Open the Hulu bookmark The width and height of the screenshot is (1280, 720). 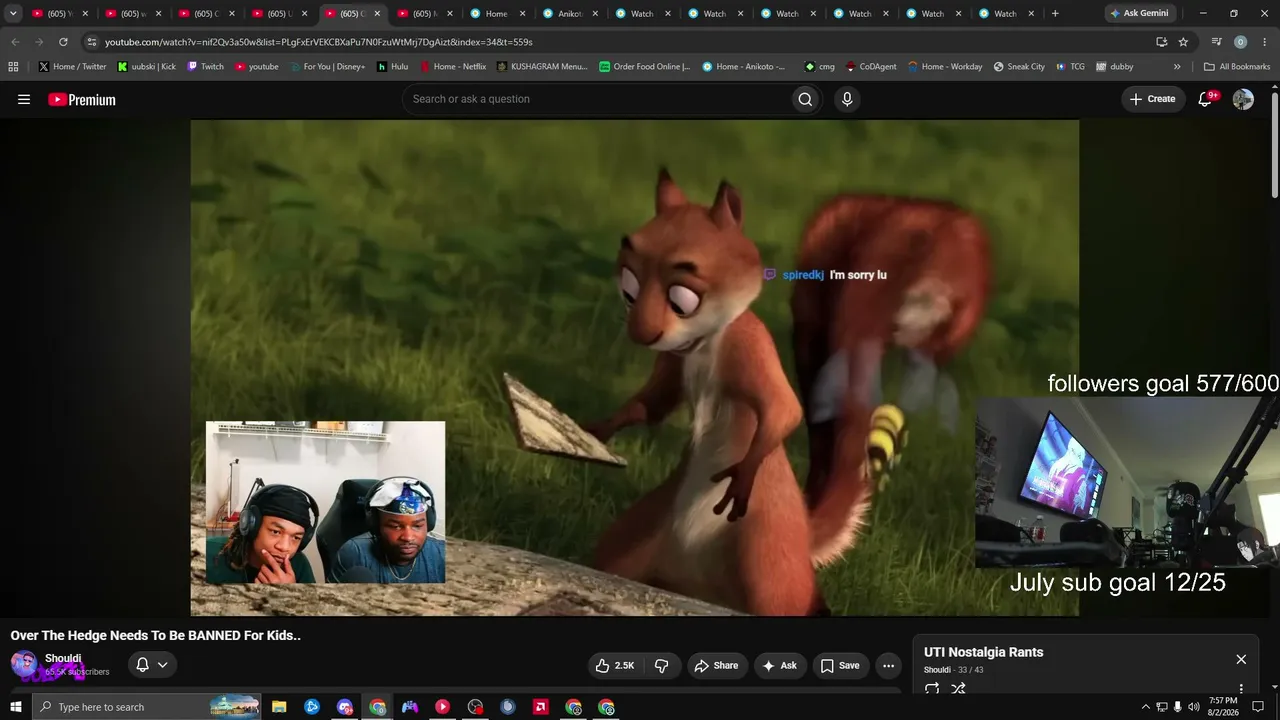click(x=392, y=67)
